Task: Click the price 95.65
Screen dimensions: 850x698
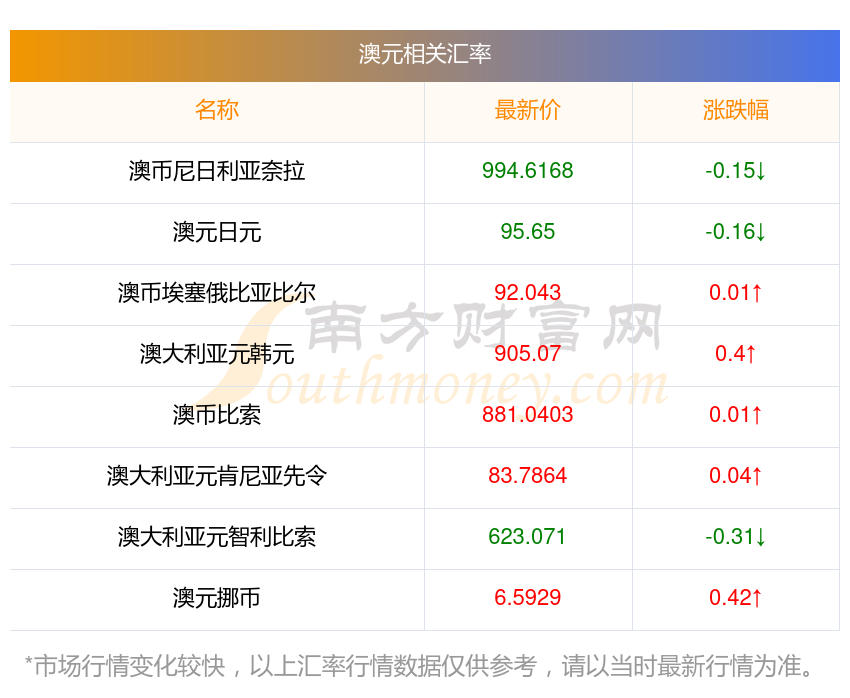Action: click(x=527, y=232)
